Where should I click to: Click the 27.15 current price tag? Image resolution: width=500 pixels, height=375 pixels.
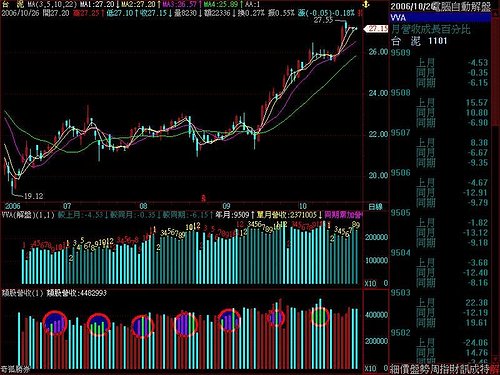coord(377,29)
